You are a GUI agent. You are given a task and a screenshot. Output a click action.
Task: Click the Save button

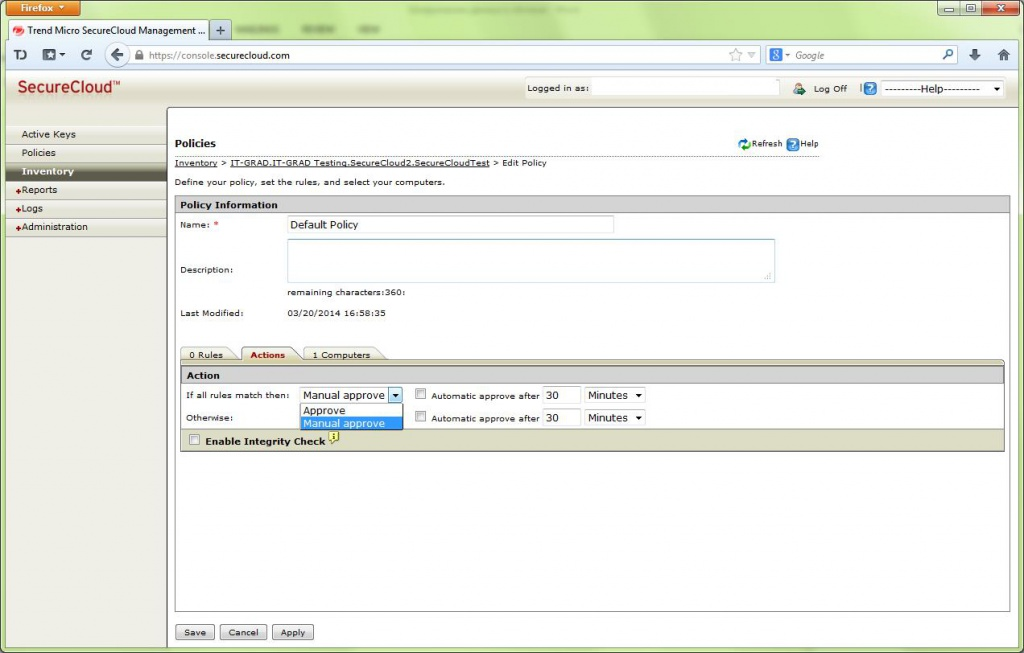click(195, 632)
